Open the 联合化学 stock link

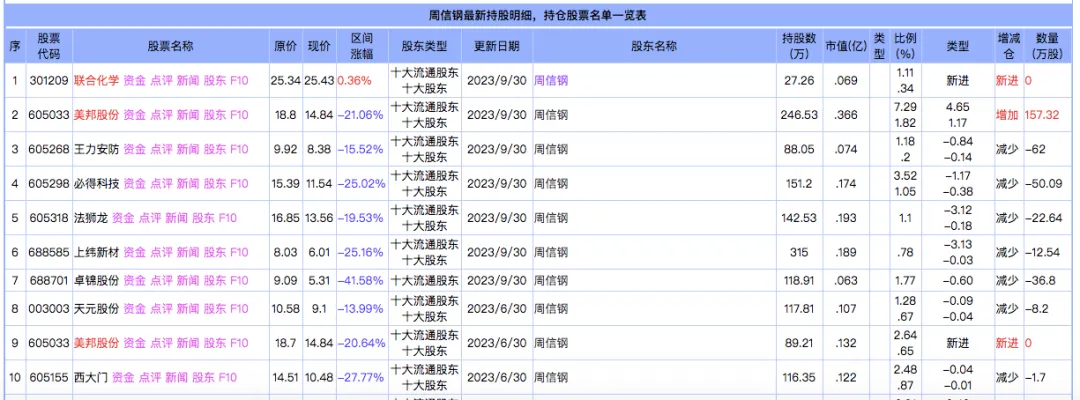point(96,81)
